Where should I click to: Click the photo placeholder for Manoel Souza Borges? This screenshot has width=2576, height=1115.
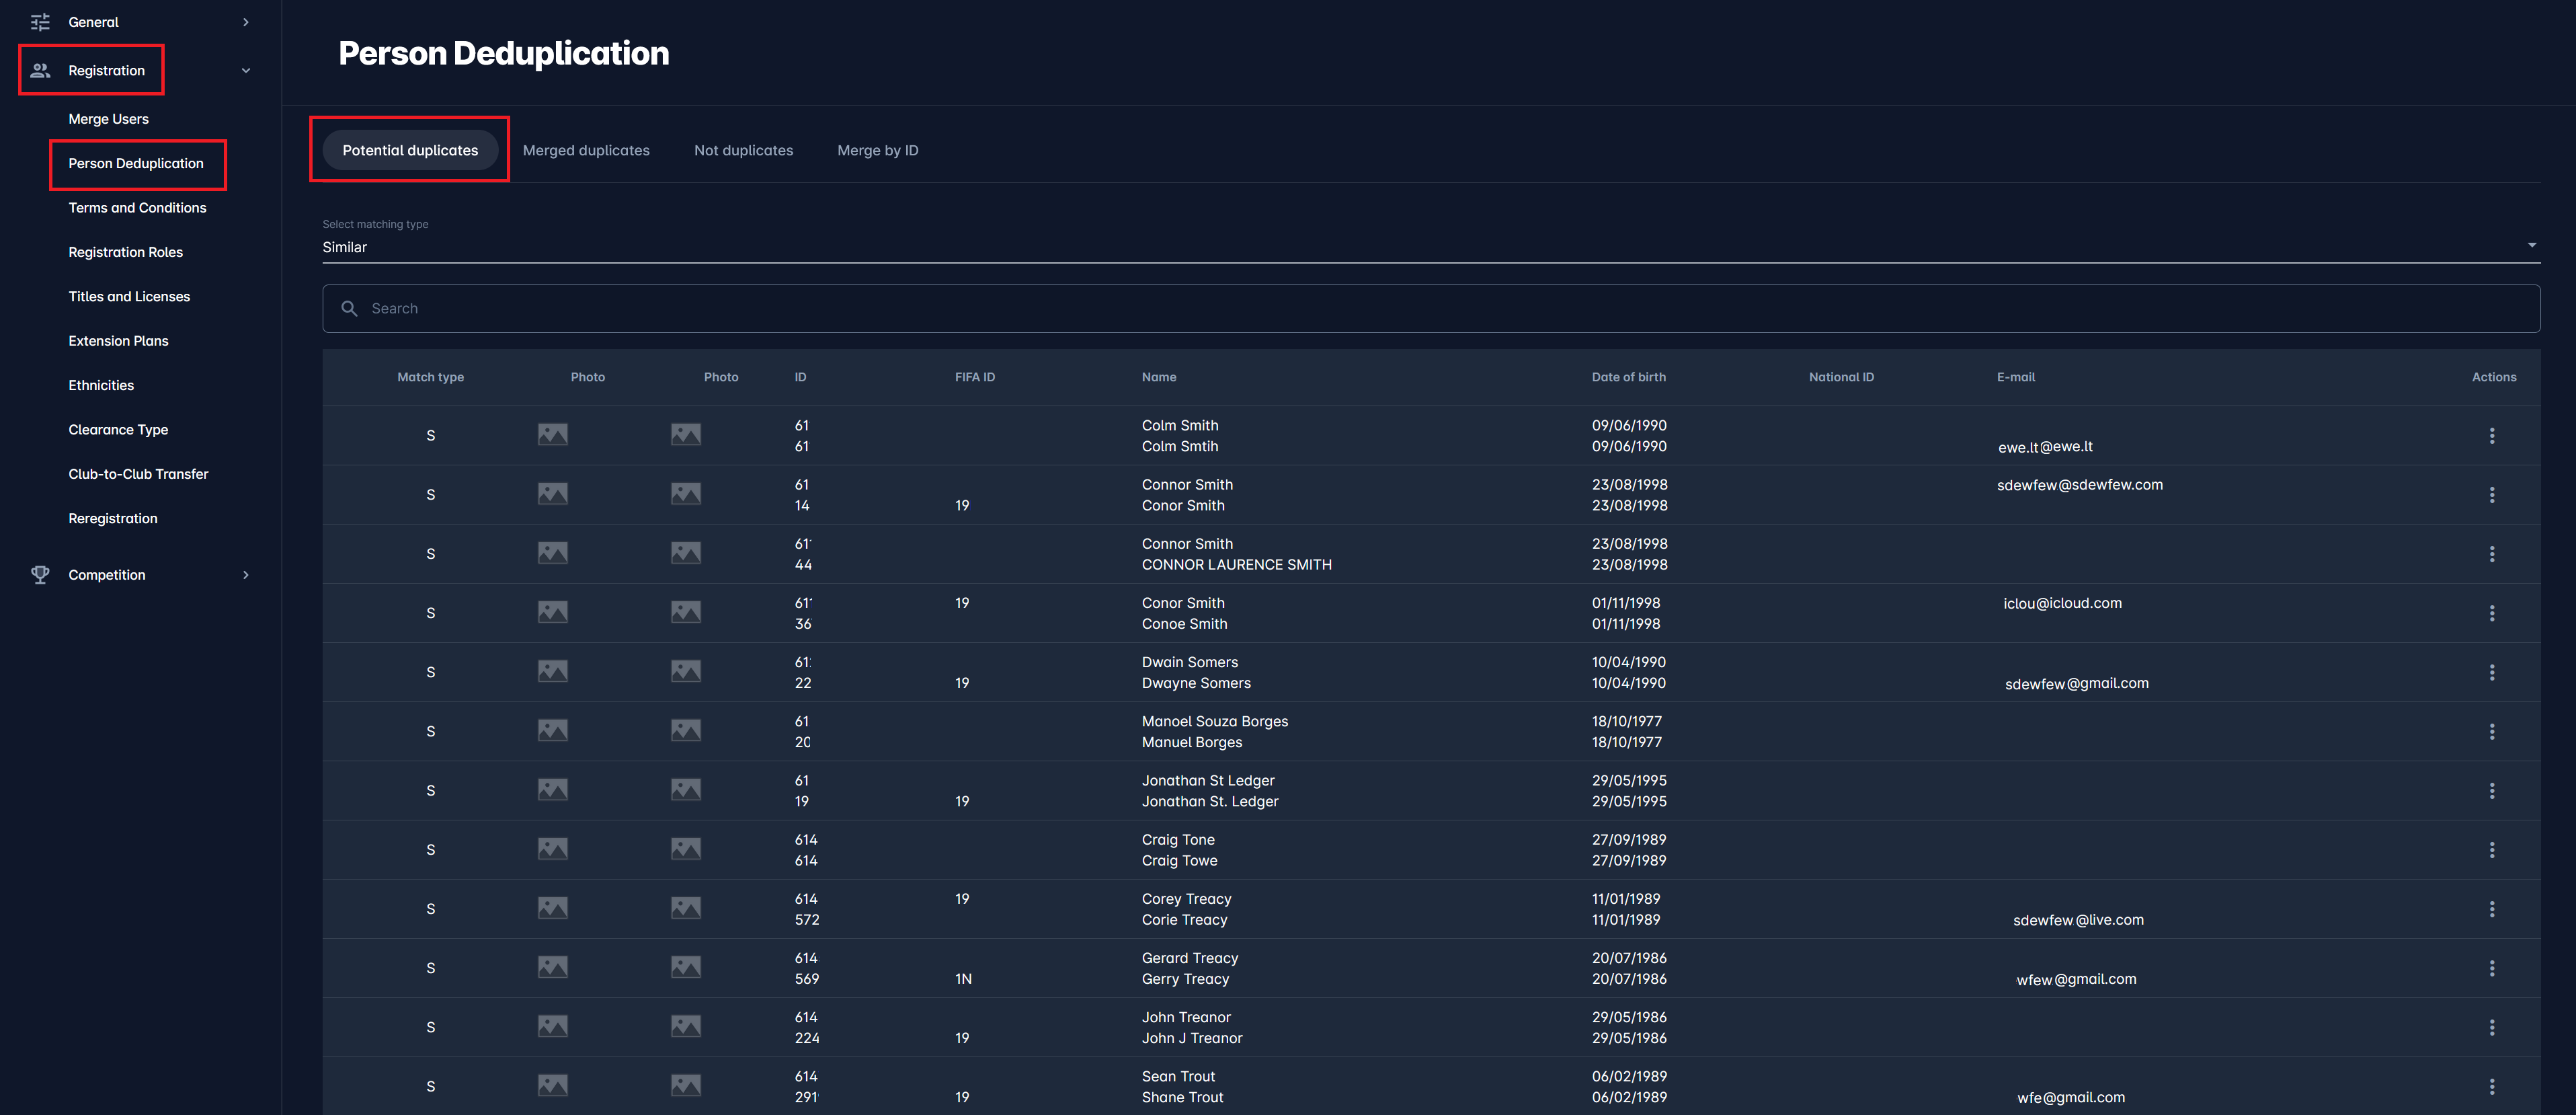552,730
